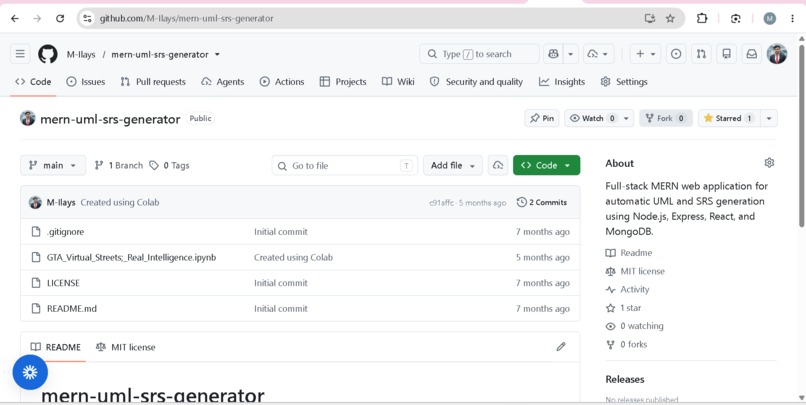Click the Chrome profile M avatar
Image resolution: width=806 pixels, height=405 pixels.
pyautogui.click(x=770, y=19)
